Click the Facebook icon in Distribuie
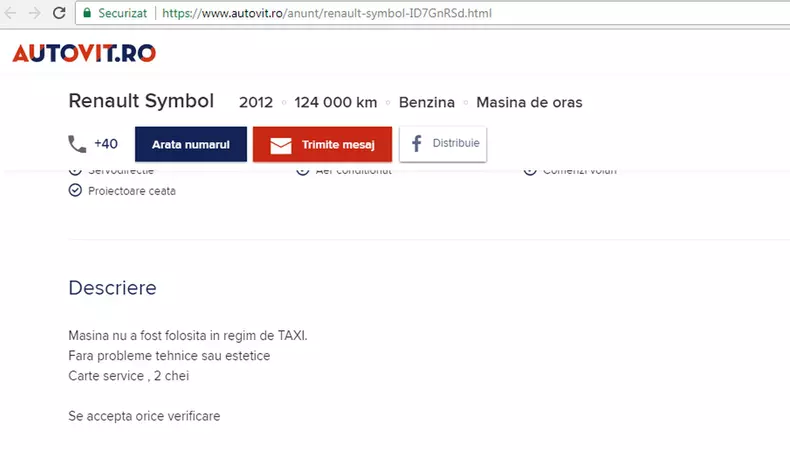Image resolution: width=790 pixels, height=450 pixels. coord(416,144)
